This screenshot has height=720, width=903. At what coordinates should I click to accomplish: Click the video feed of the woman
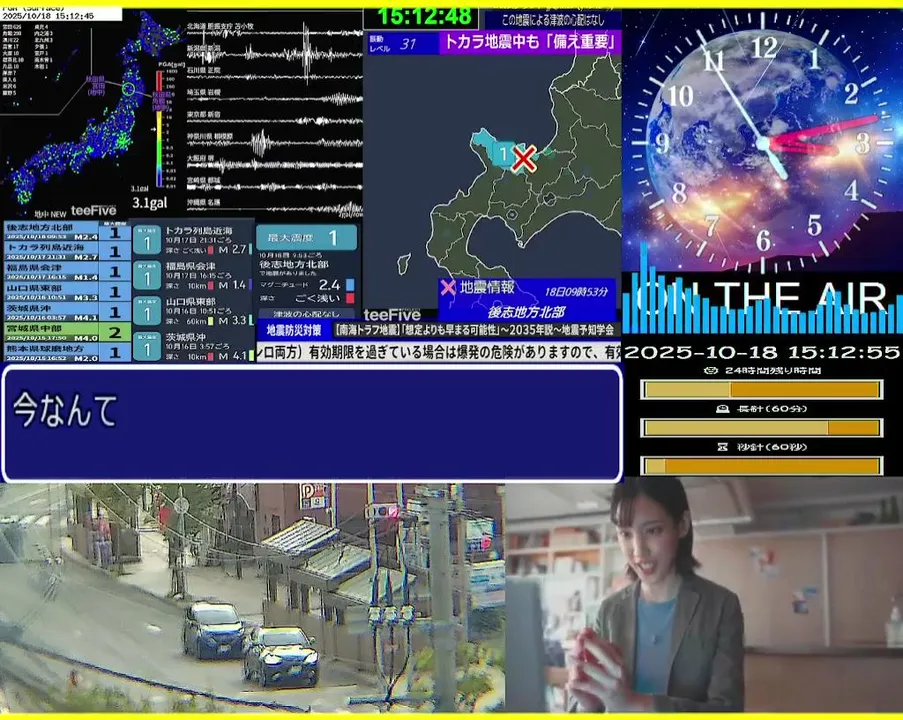click(704, 594)
